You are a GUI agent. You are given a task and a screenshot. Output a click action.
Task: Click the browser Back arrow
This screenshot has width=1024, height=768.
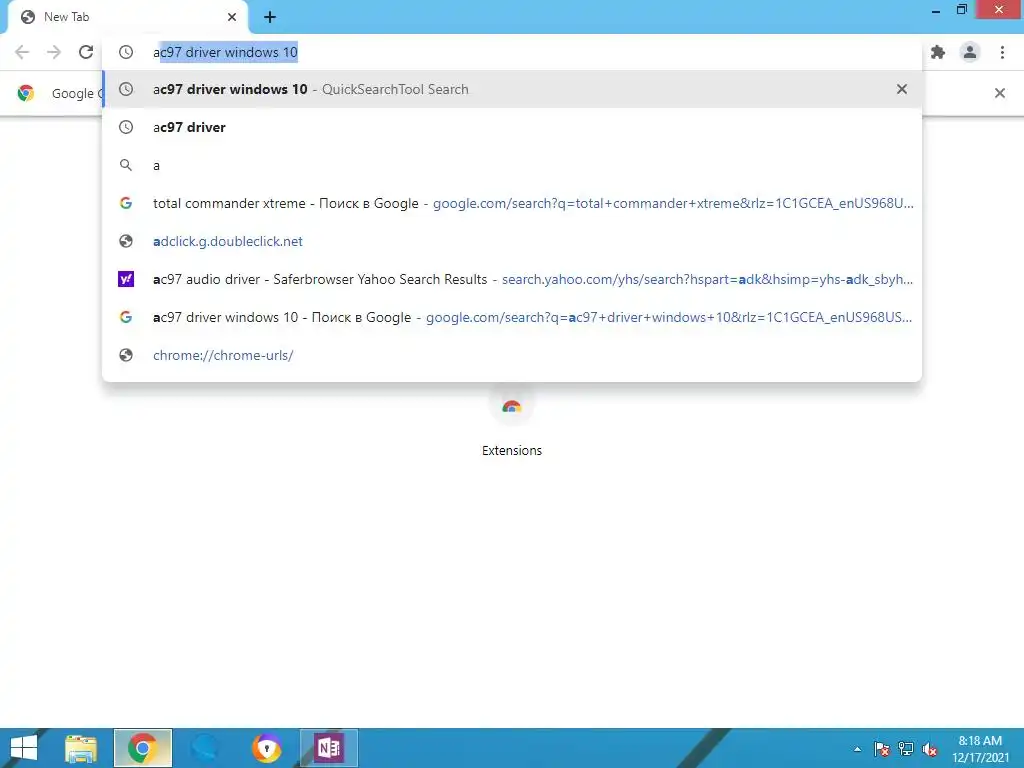click(x=22, y=52)
